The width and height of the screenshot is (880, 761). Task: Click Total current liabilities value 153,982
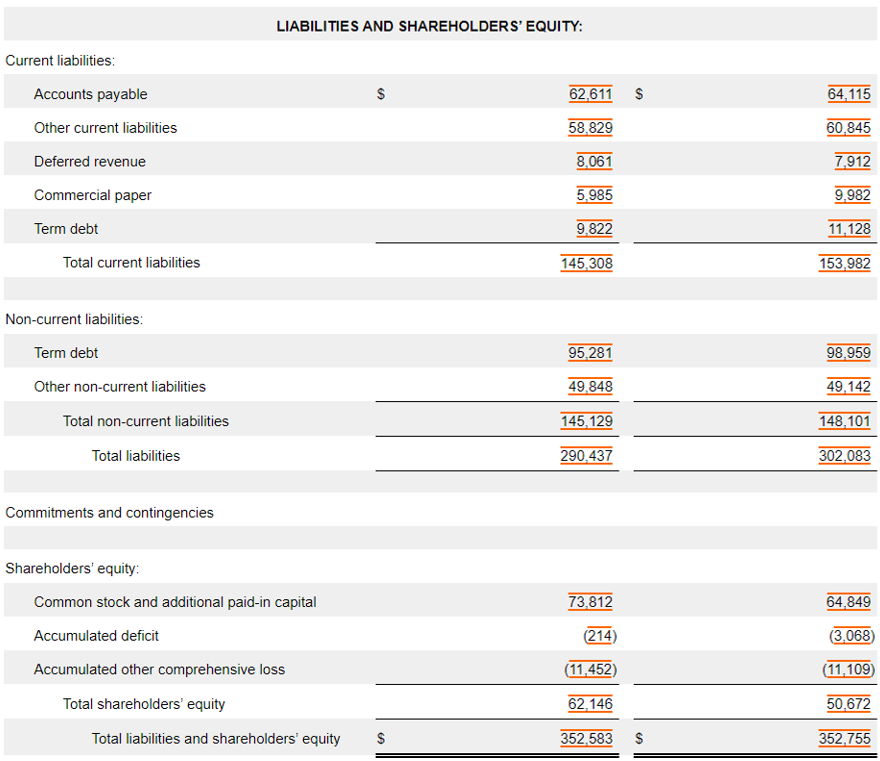(x=845, y=263)
